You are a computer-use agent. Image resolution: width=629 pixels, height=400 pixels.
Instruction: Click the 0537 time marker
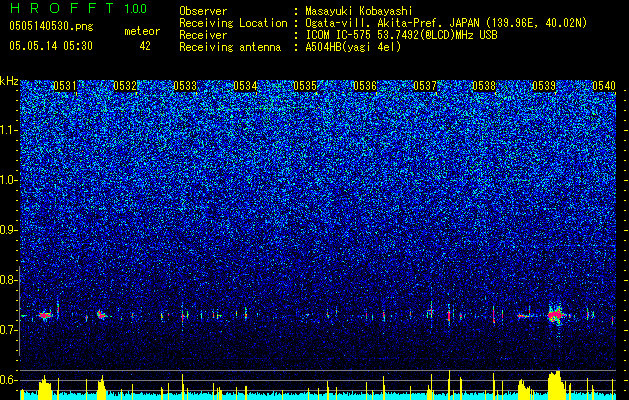[425, 86]
